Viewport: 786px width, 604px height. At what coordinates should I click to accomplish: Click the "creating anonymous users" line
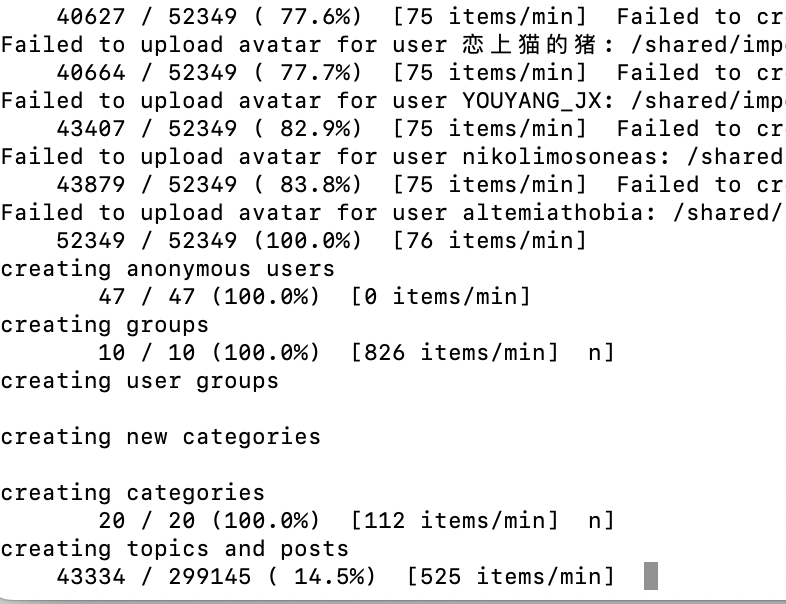(167, 269)
